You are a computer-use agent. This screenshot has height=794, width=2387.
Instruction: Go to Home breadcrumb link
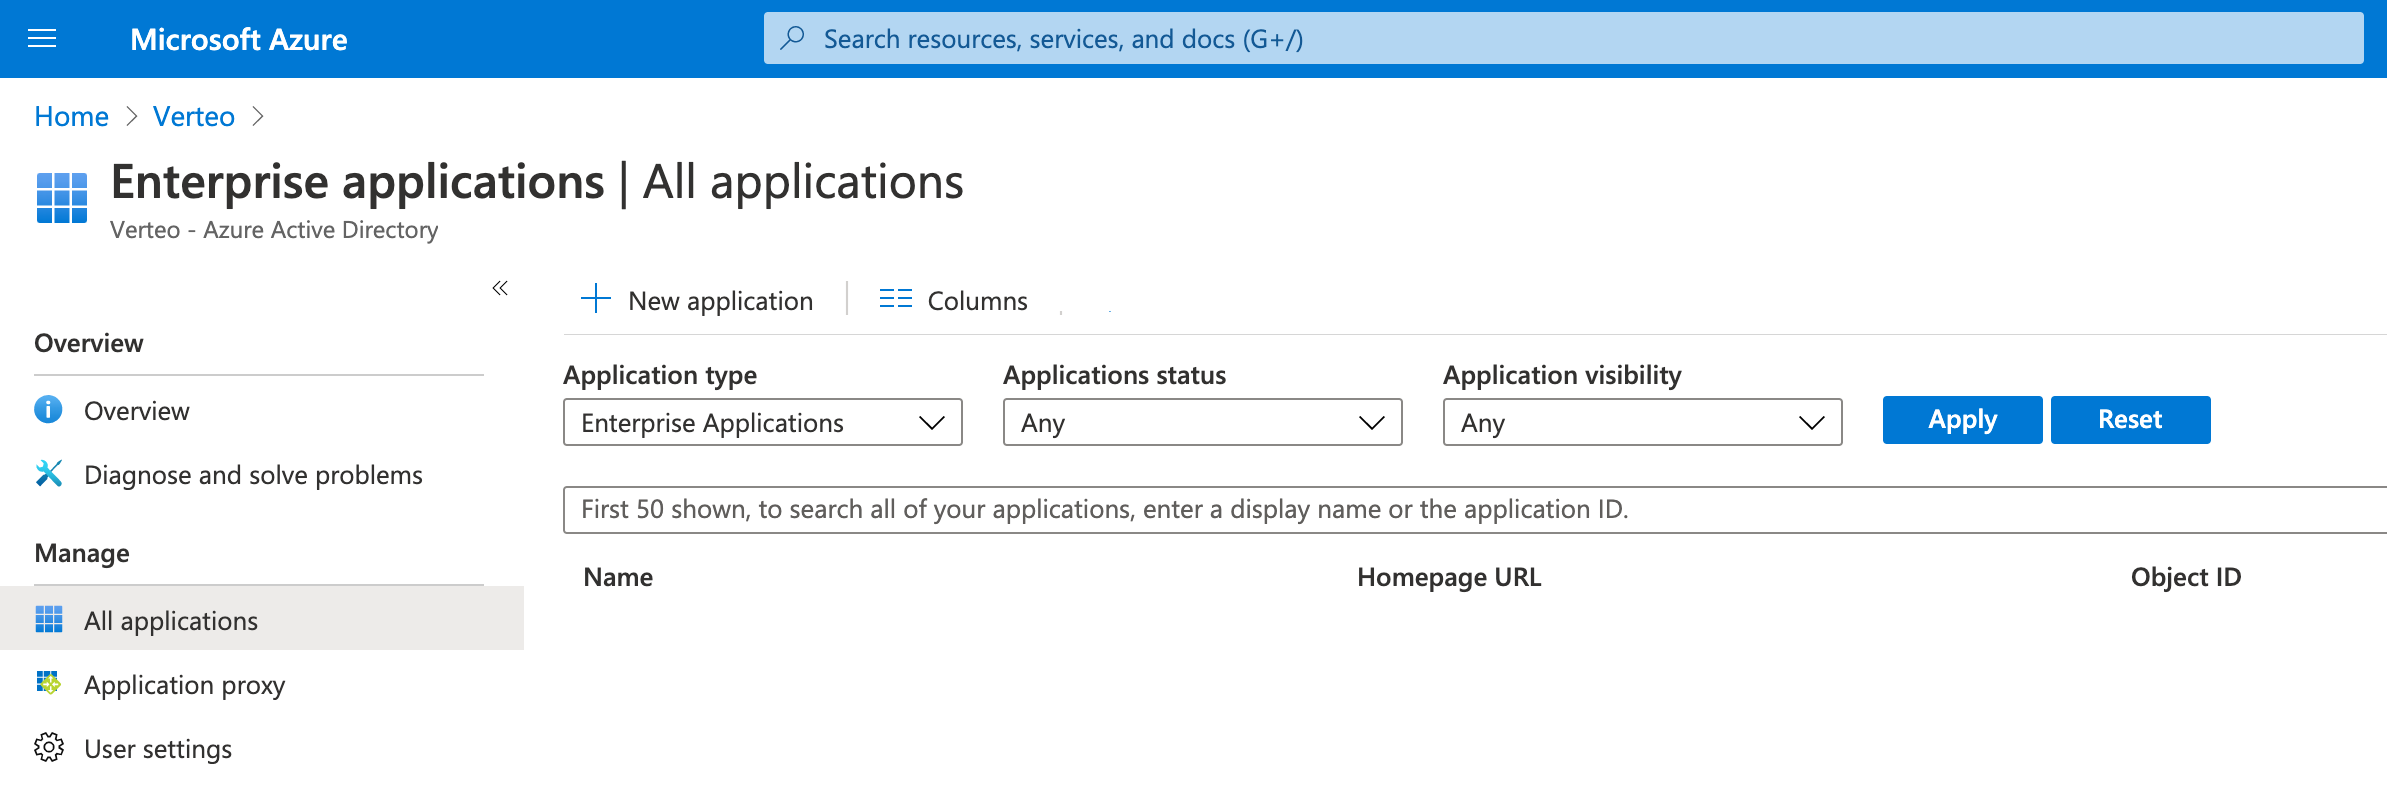click(71, 117)
